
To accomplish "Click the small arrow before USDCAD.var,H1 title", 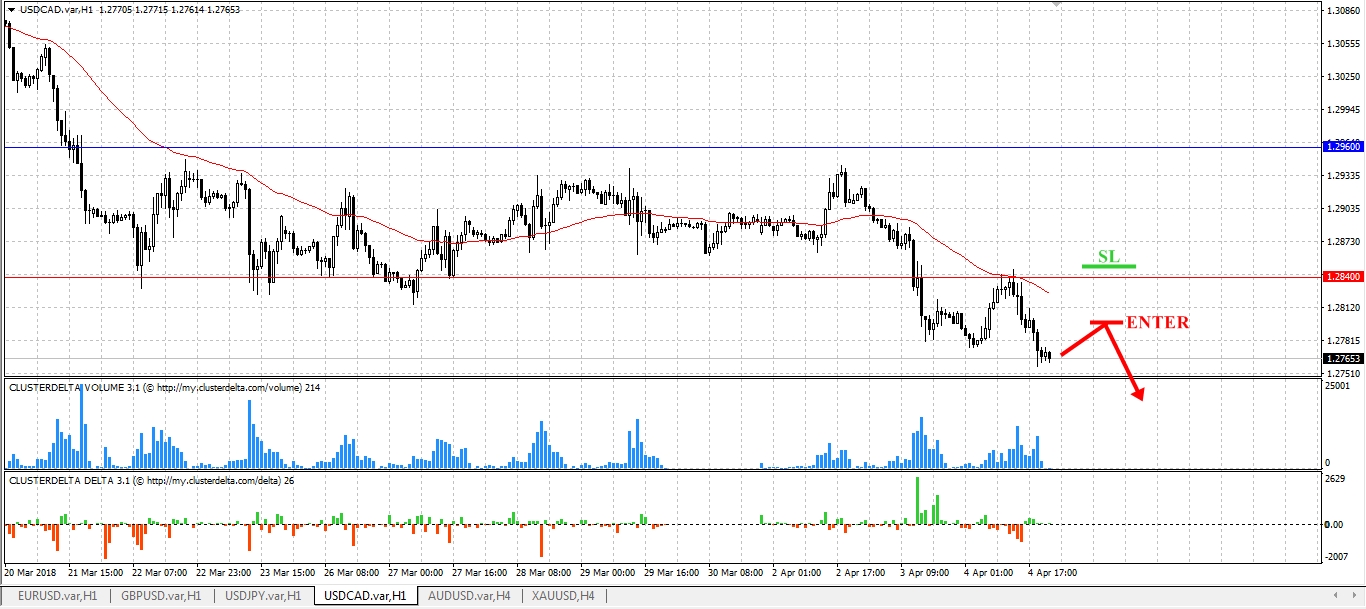I will click(x=11, y=8).
